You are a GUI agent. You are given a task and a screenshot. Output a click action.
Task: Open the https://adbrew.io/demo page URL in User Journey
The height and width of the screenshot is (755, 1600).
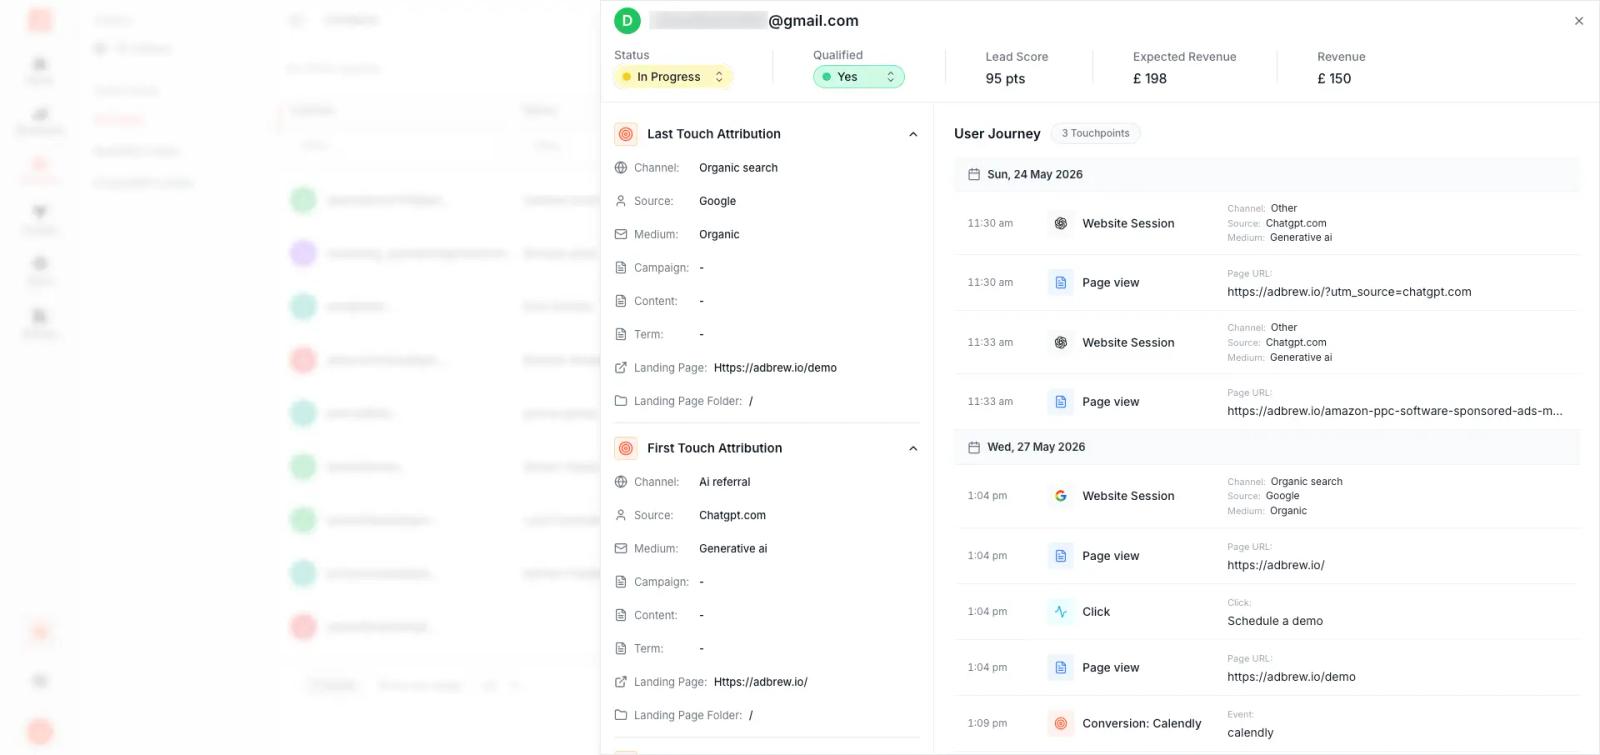click(x=1291, y=677)
